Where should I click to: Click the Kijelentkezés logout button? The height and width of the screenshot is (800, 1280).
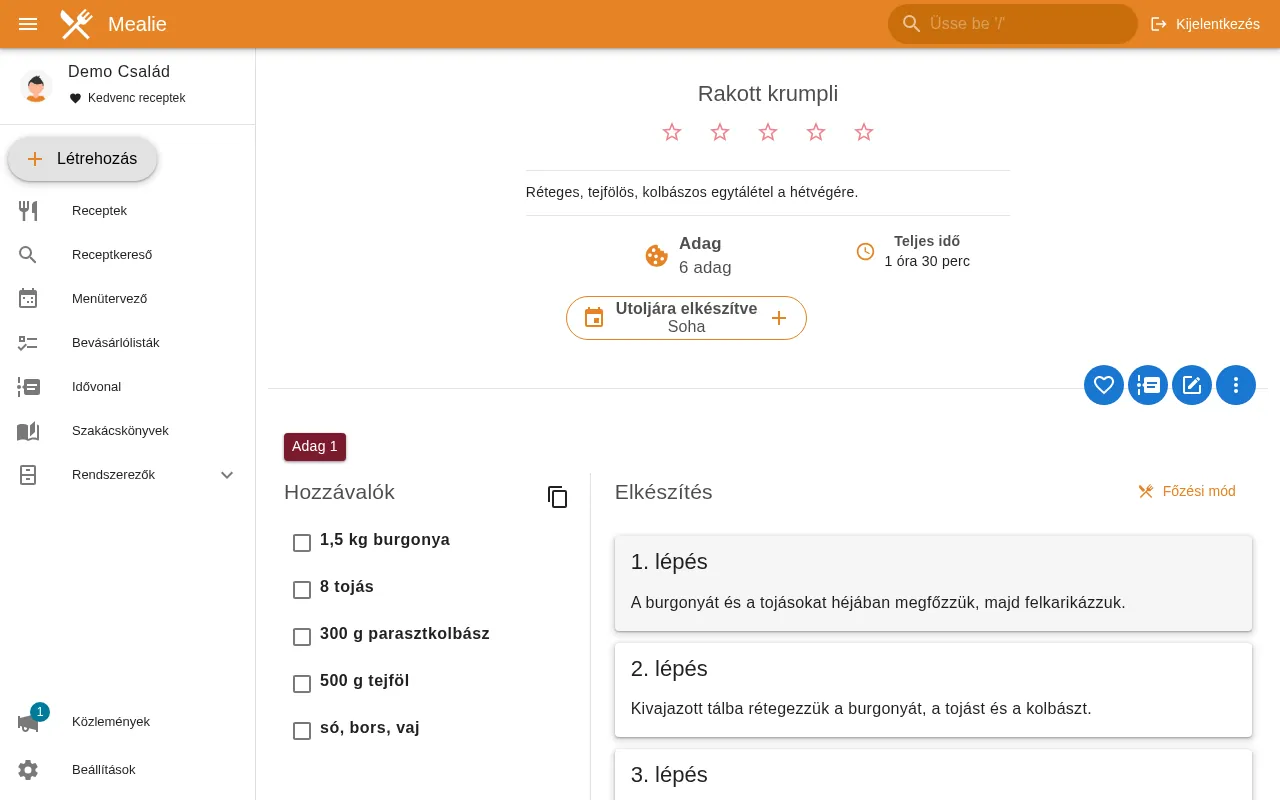[1205, 24]
